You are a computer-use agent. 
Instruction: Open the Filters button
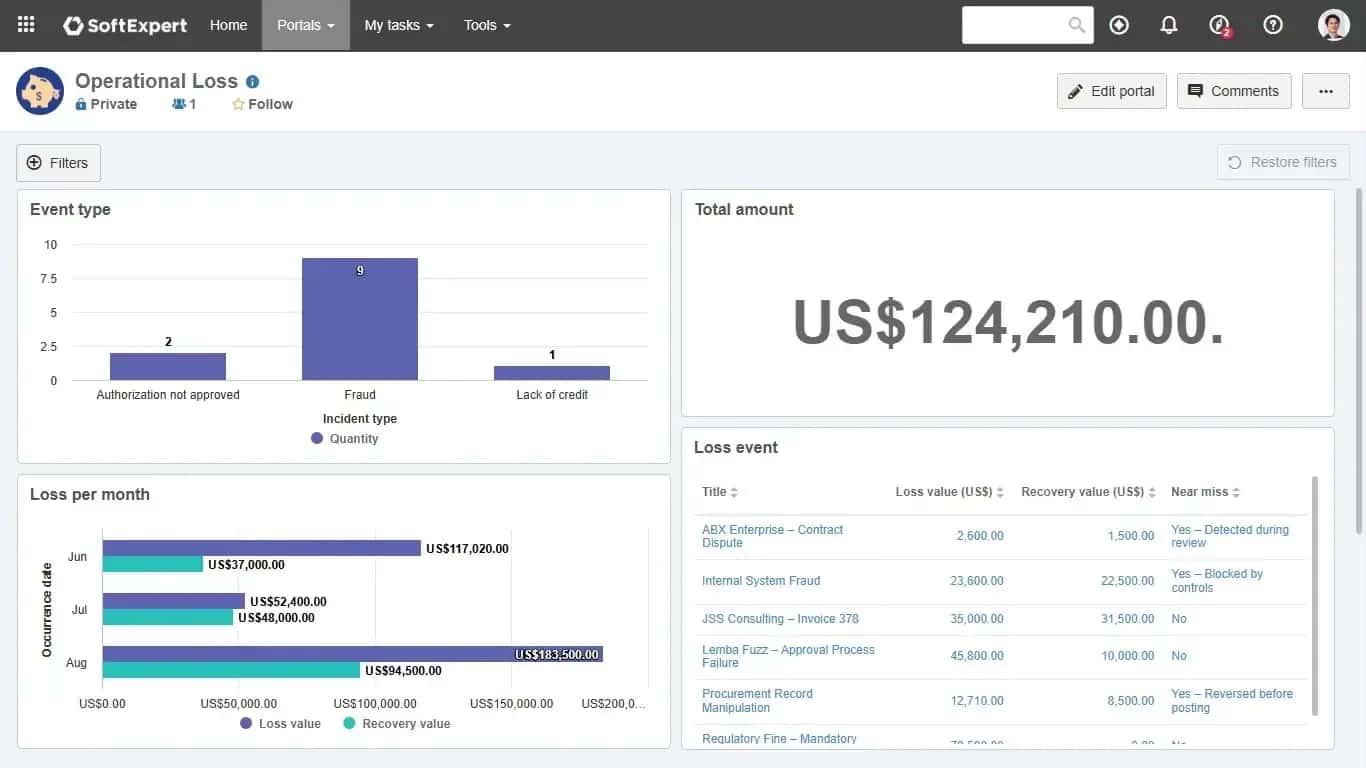click(x=58, y=163)
